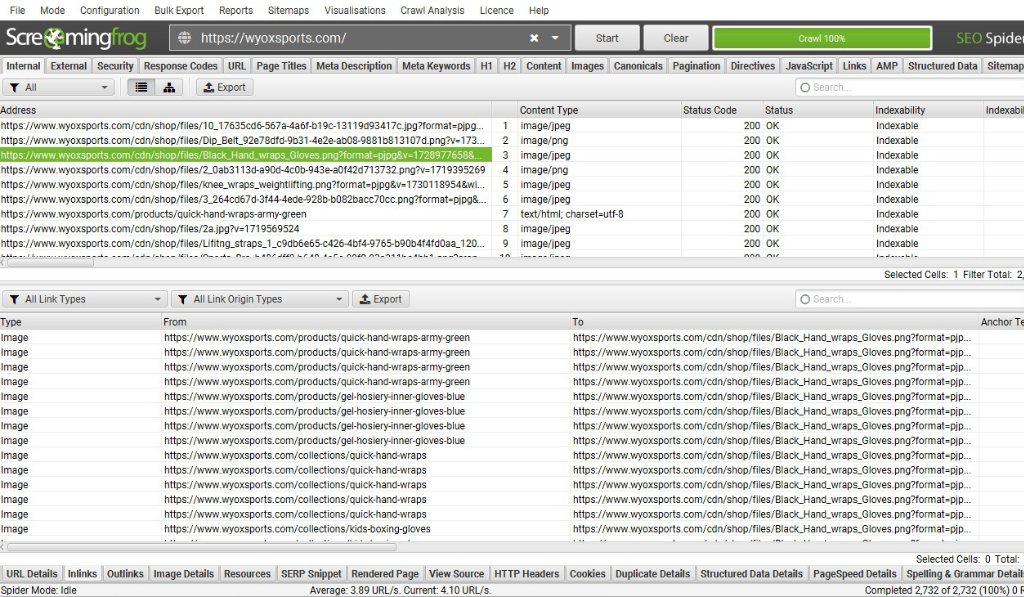This screenshot has width=1024, height=597.
Task: Click the Start crawl button
Action: tap(607, 38)
